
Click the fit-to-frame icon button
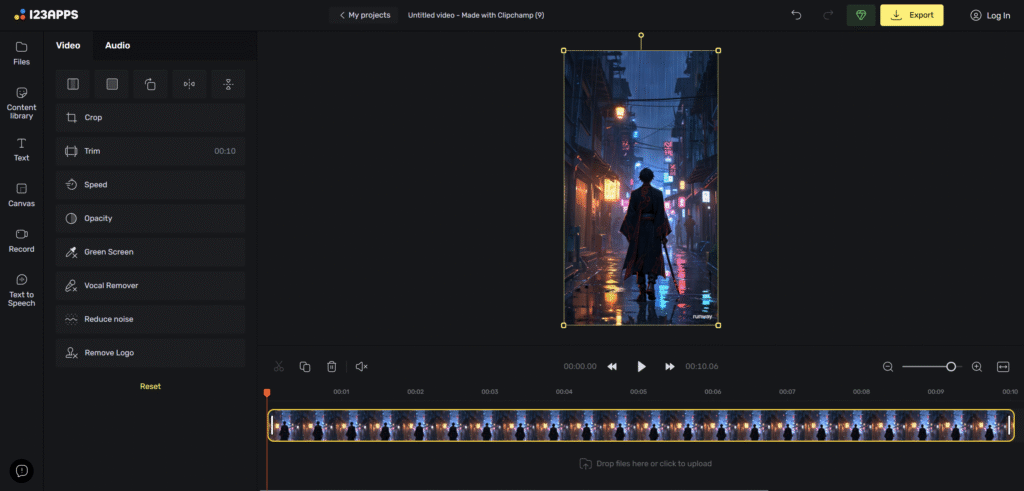tap(73, 84)
